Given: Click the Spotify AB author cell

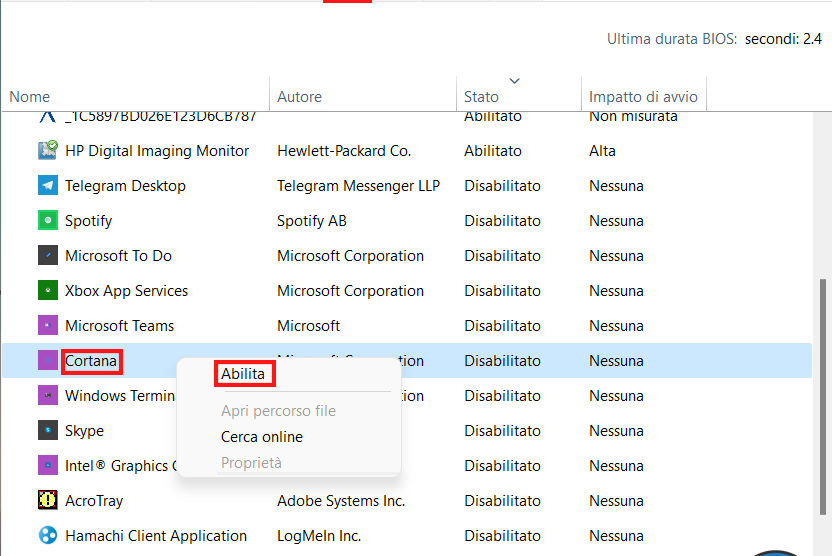Looking at the screenshot, I should click(x=312, y=221).
